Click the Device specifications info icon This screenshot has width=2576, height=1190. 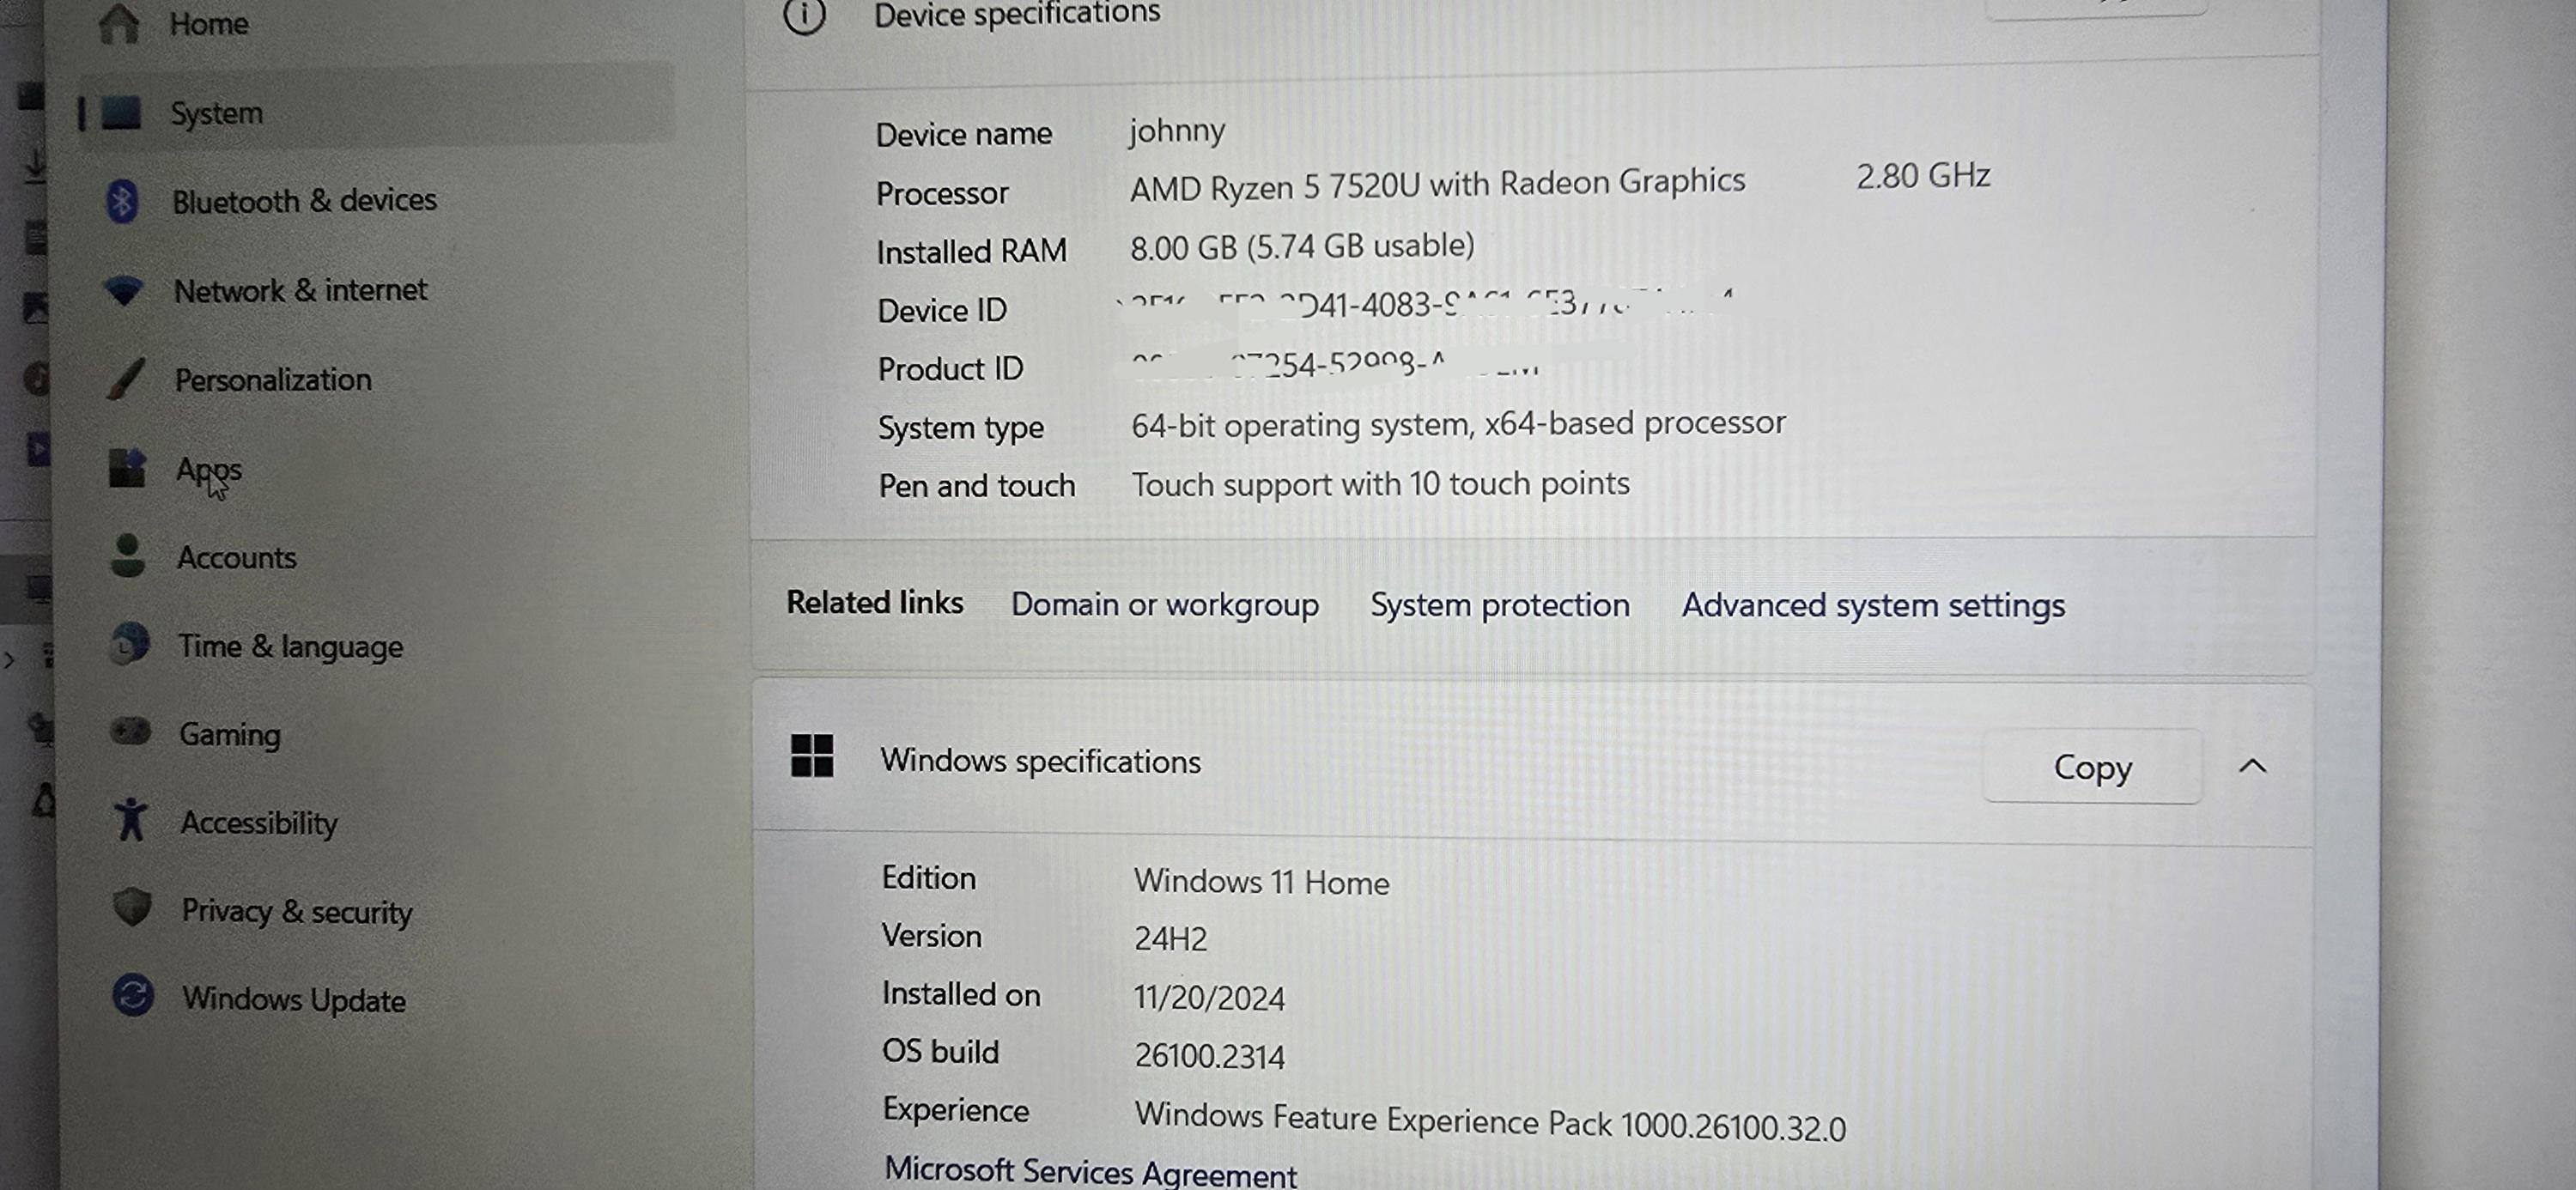click(x=805, y=15)
